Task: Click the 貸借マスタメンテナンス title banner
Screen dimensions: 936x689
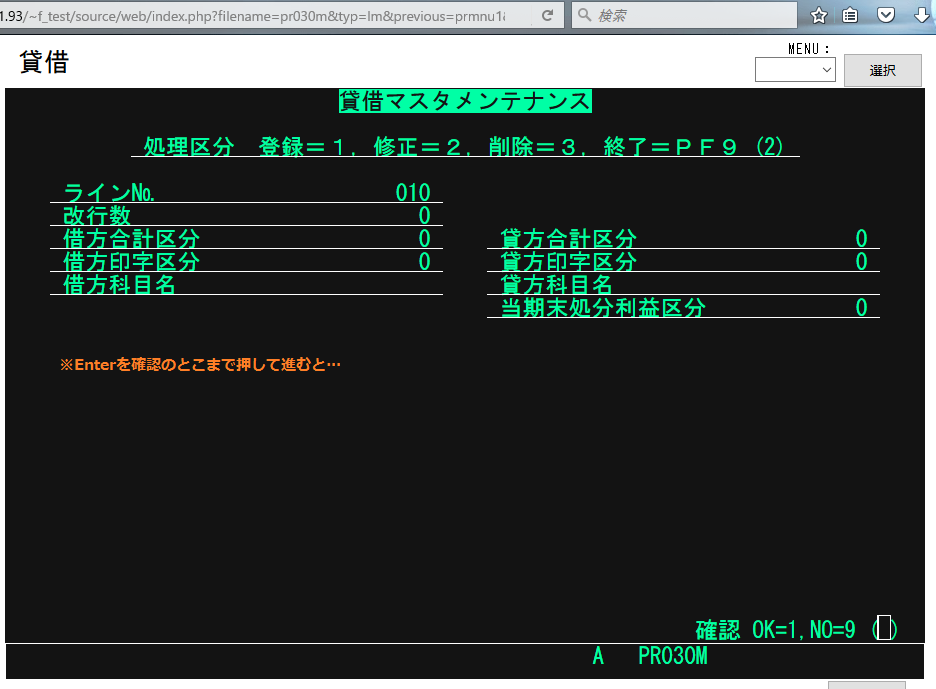Action: (465, 101)
